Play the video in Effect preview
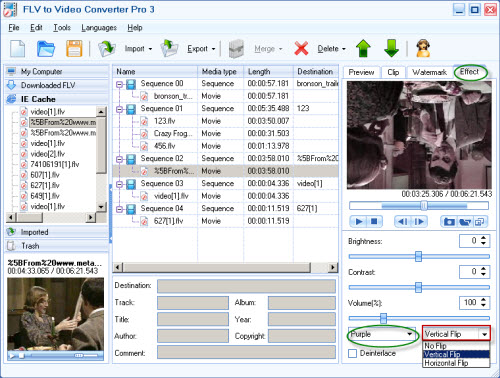 click(x=359, y=222)
